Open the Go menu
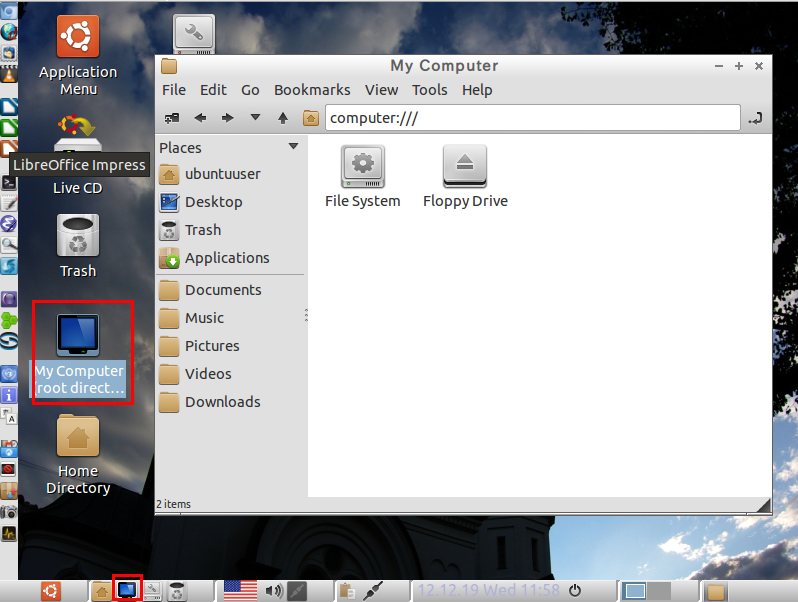Viewport: 798px width, 602px height. click(x=250, y=90)
